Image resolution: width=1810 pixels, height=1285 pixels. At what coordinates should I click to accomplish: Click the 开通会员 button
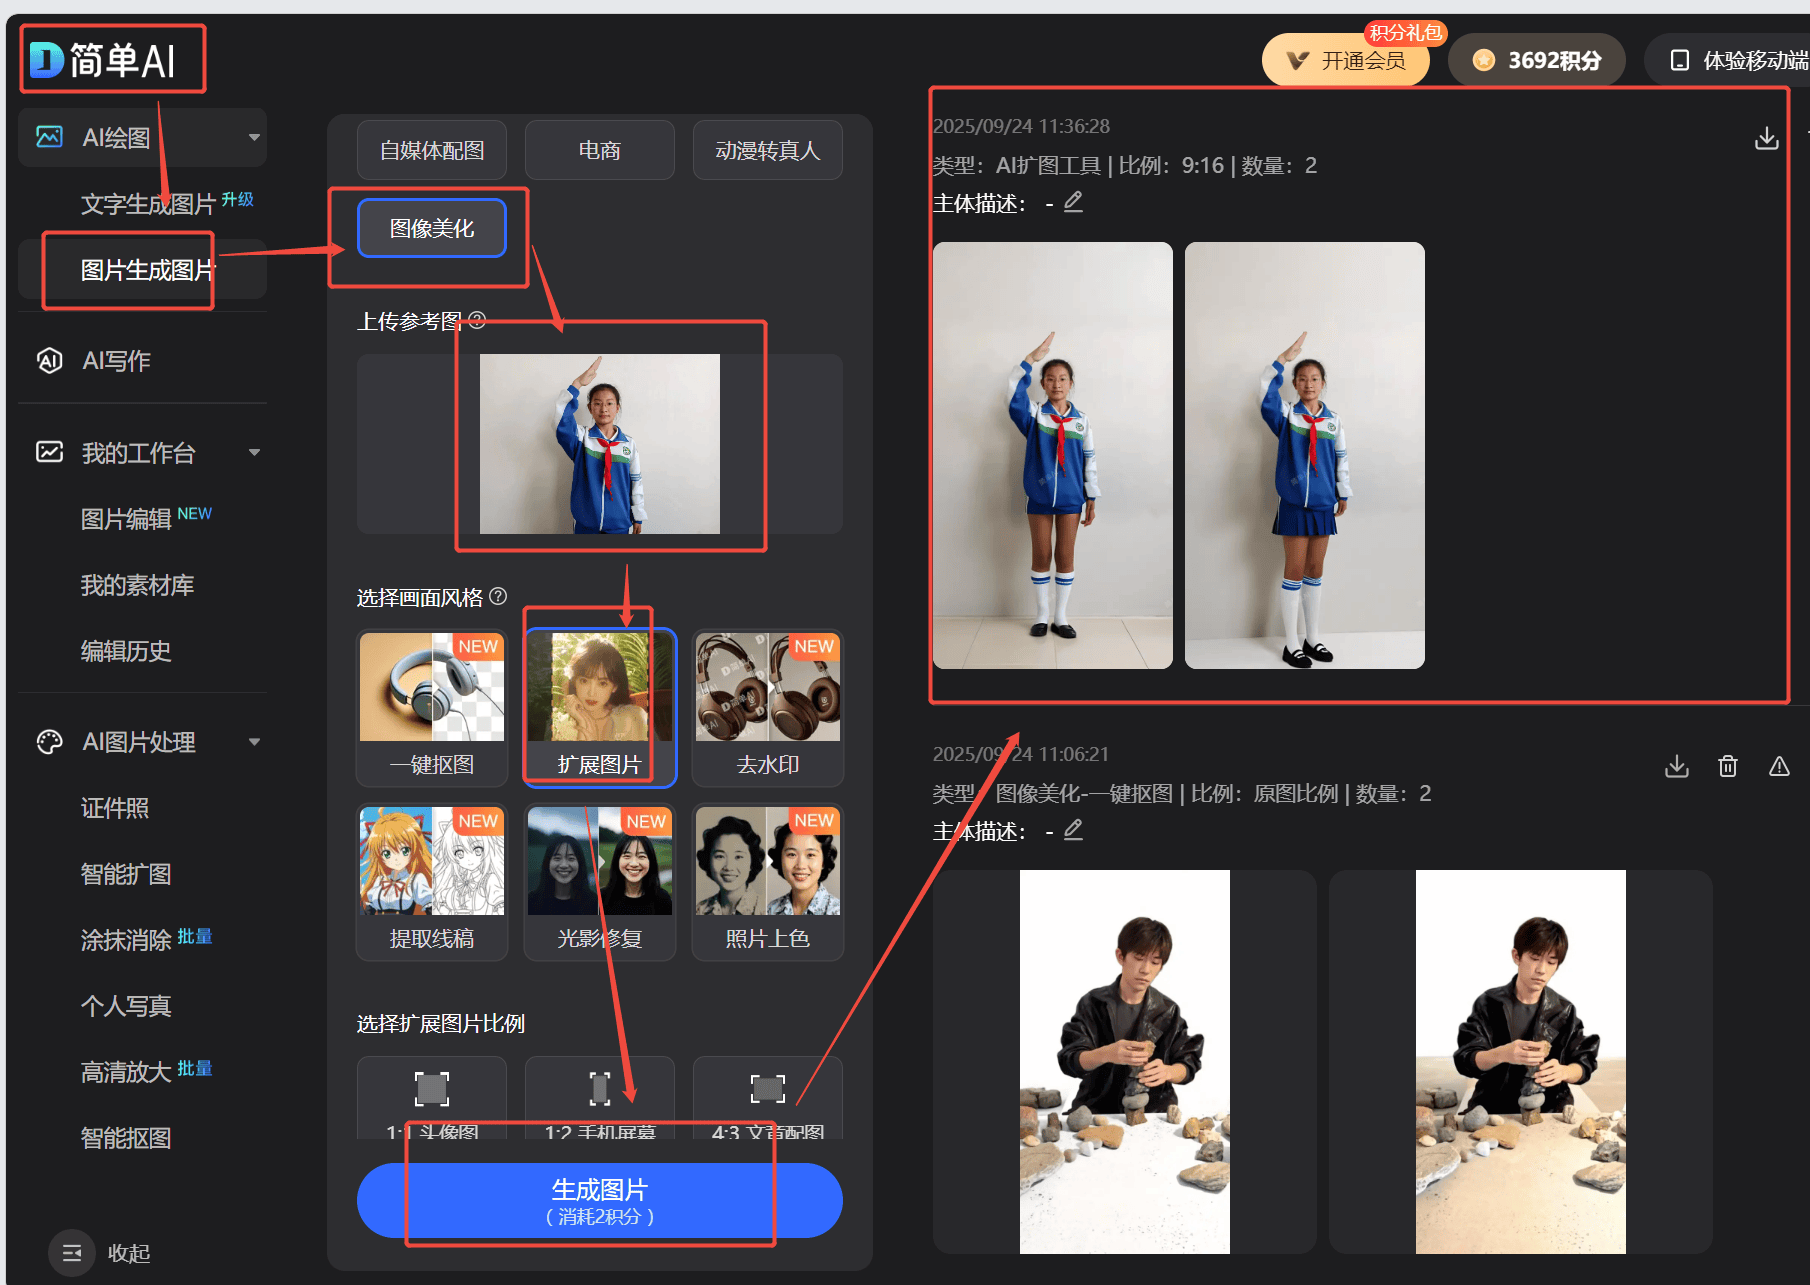click(1345, 61)
